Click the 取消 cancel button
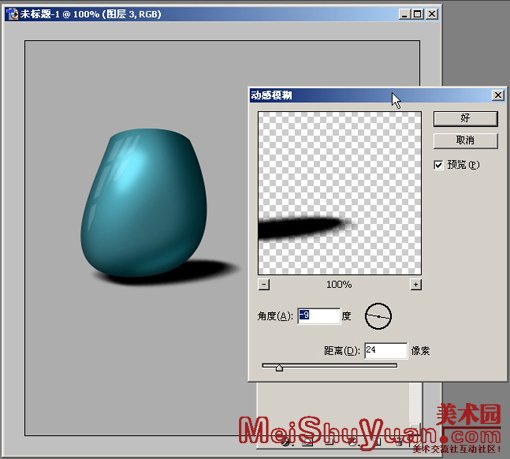This screenshot has width=510, height=459. pos(465,140)
